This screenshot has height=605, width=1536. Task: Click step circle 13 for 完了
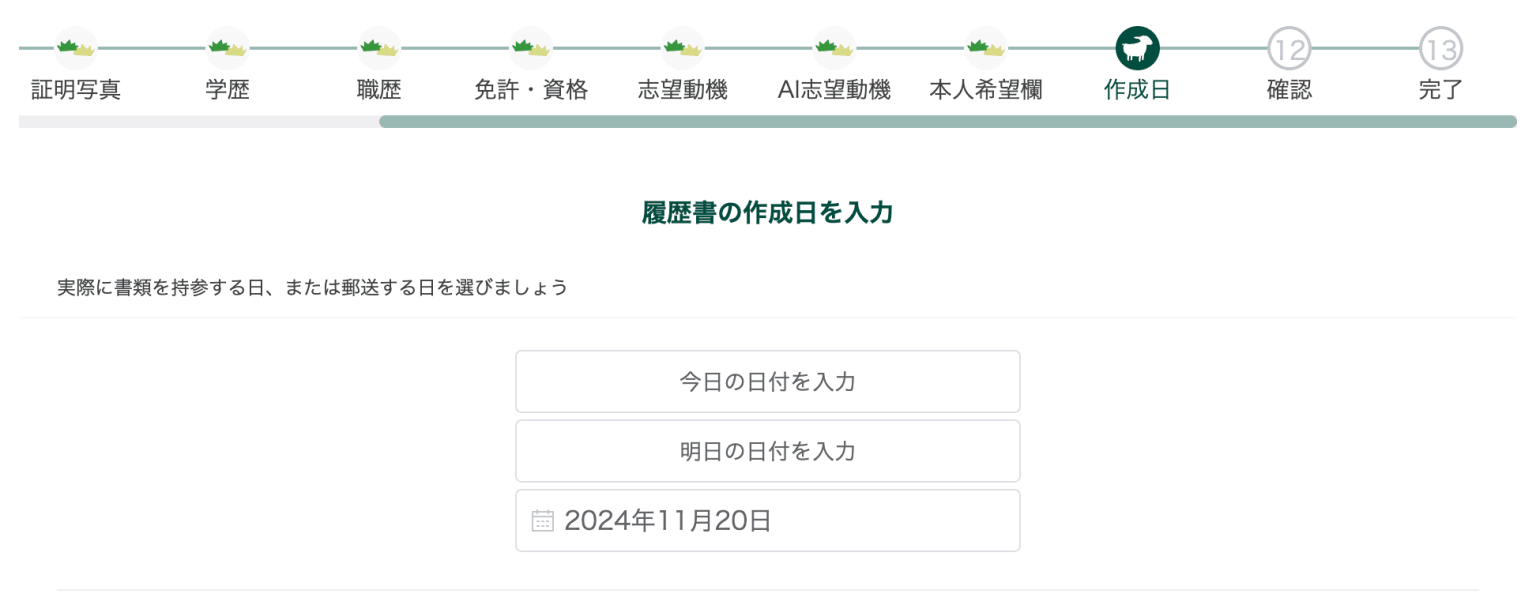tap(1440, 48)
